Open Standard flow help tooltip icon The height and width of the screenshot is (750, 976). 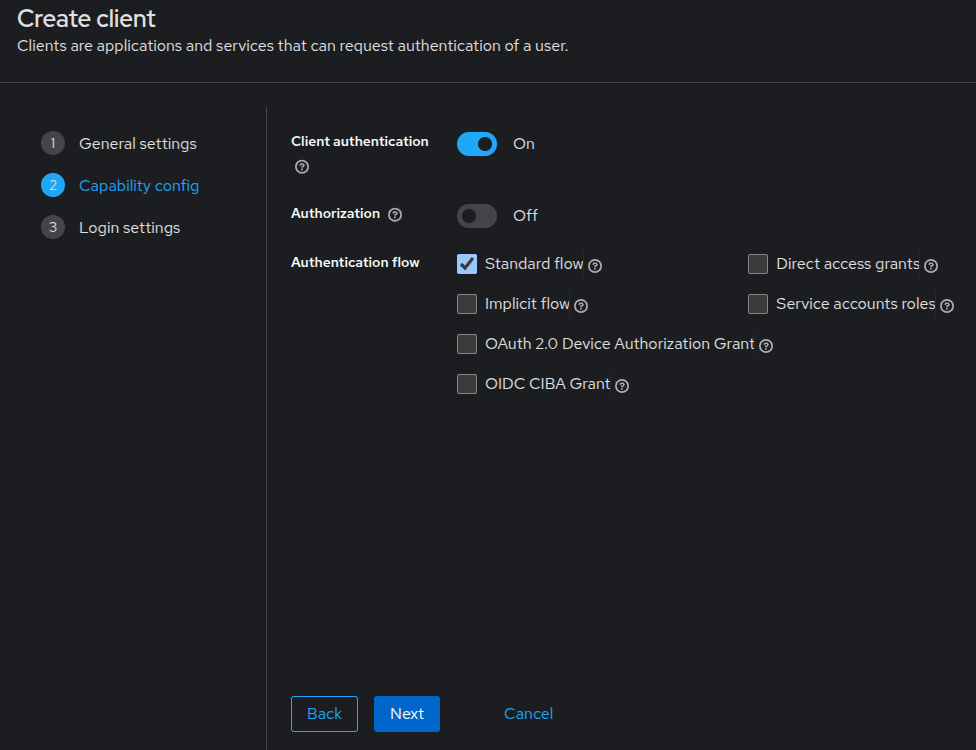595,266
